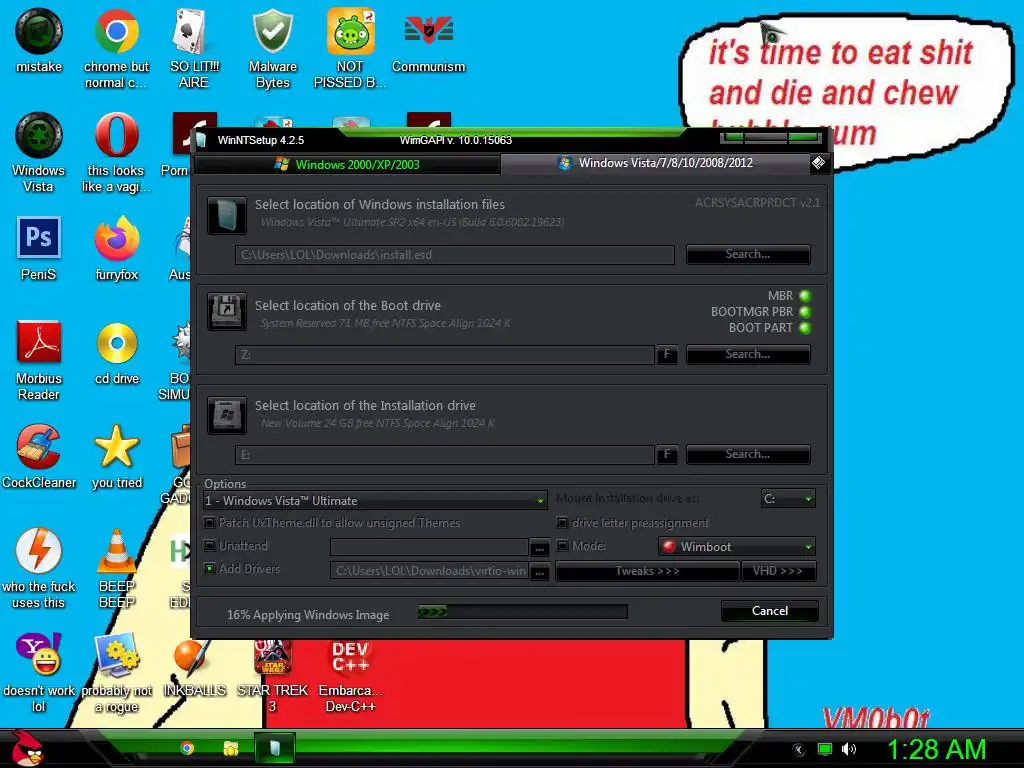Viewport: 1024px width, 768px height.
Task: Open the file explorer taskbar icon
Action: (231, 748)
